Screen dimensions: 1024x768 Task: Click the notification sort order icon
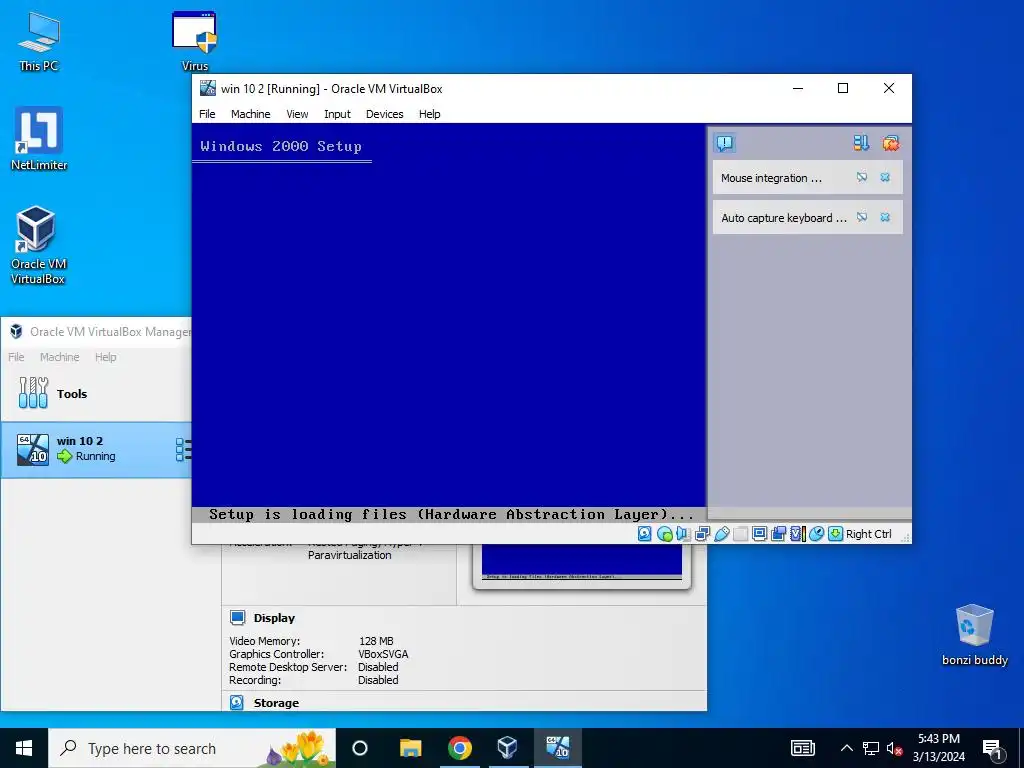[x=861, y=143]
